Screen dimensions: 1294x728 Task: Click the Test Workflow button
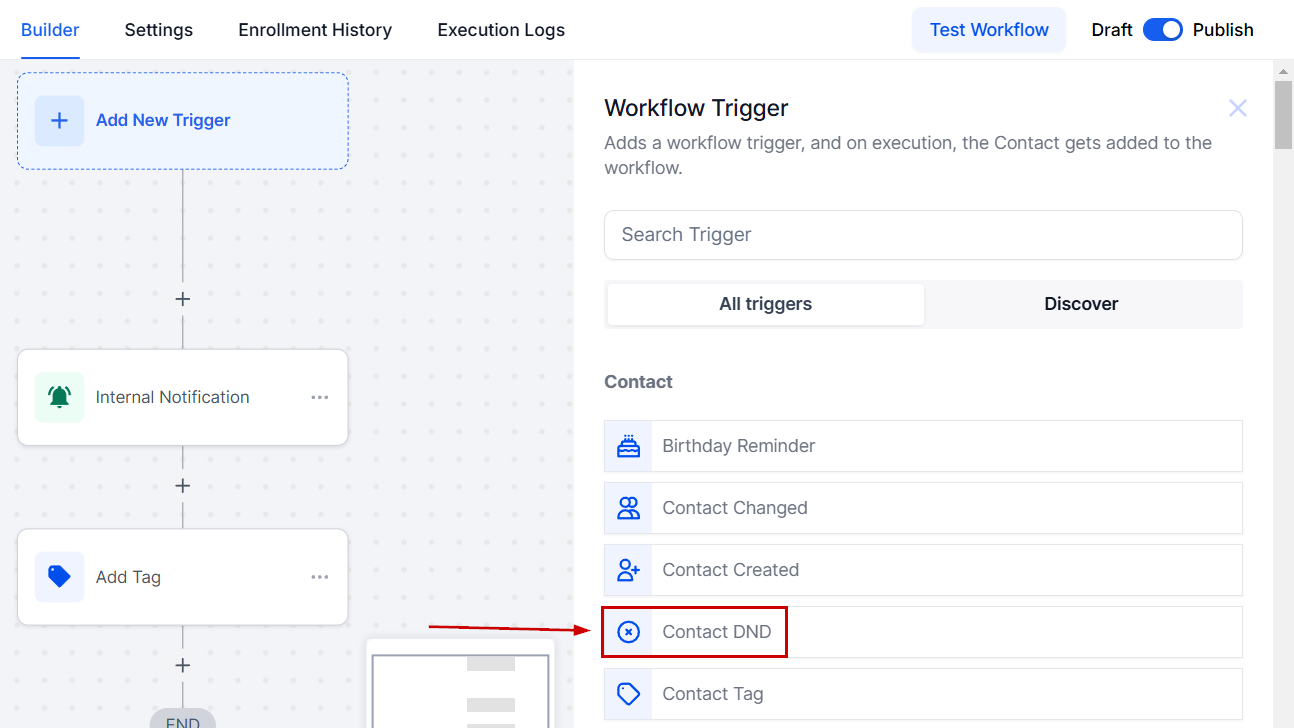coord(989,30)
